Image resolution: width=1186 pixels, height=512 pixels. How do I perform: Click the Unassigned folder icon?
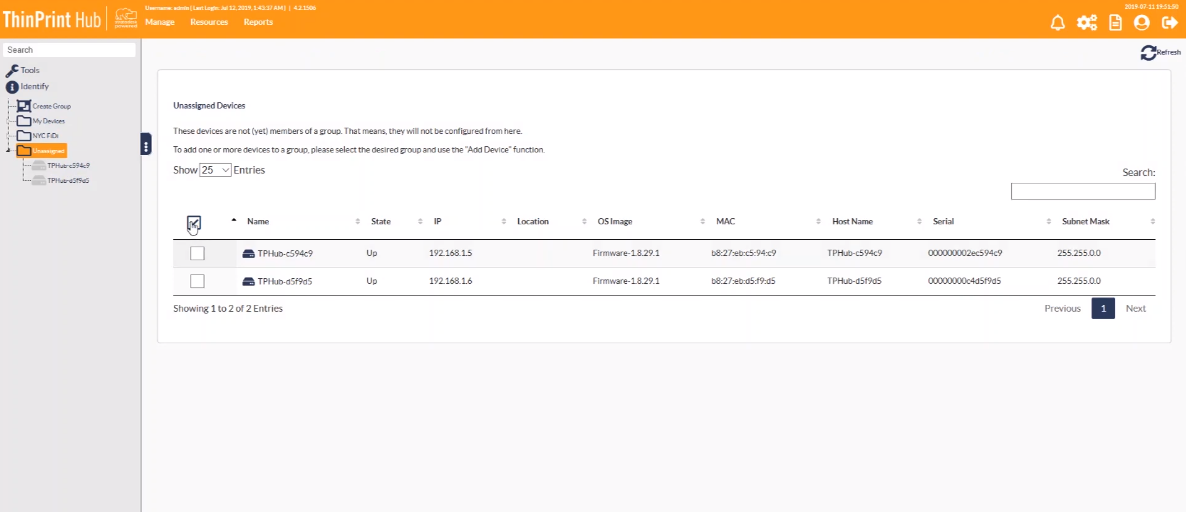tap(23, 150)
